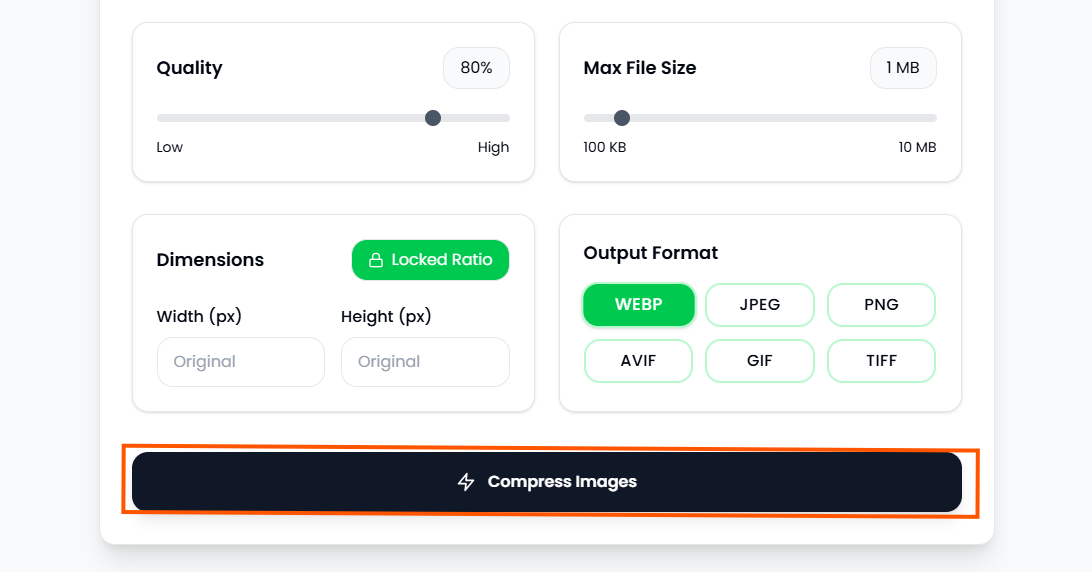Screen dimensions: 1092x572
Task: Click the 1 MB file size badge
Action: coord(903,68)
